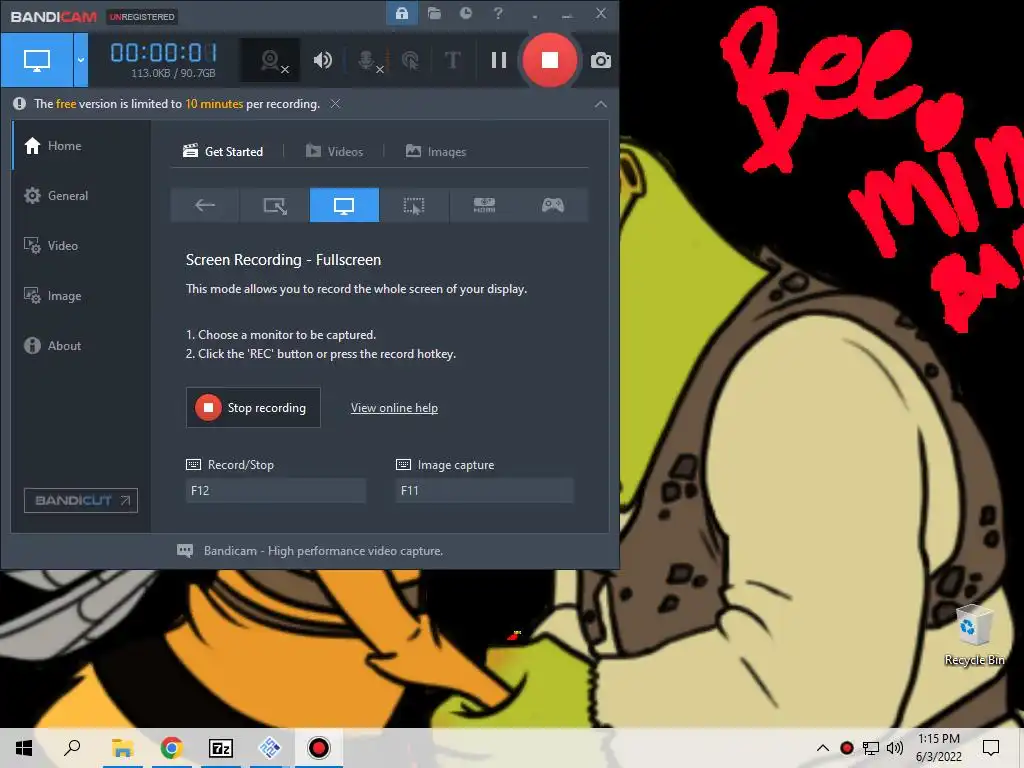The width and height of the screenshot is (1024, 768).
Task: Click the Bandicam taskbar icon
Action: coord(319,748)
